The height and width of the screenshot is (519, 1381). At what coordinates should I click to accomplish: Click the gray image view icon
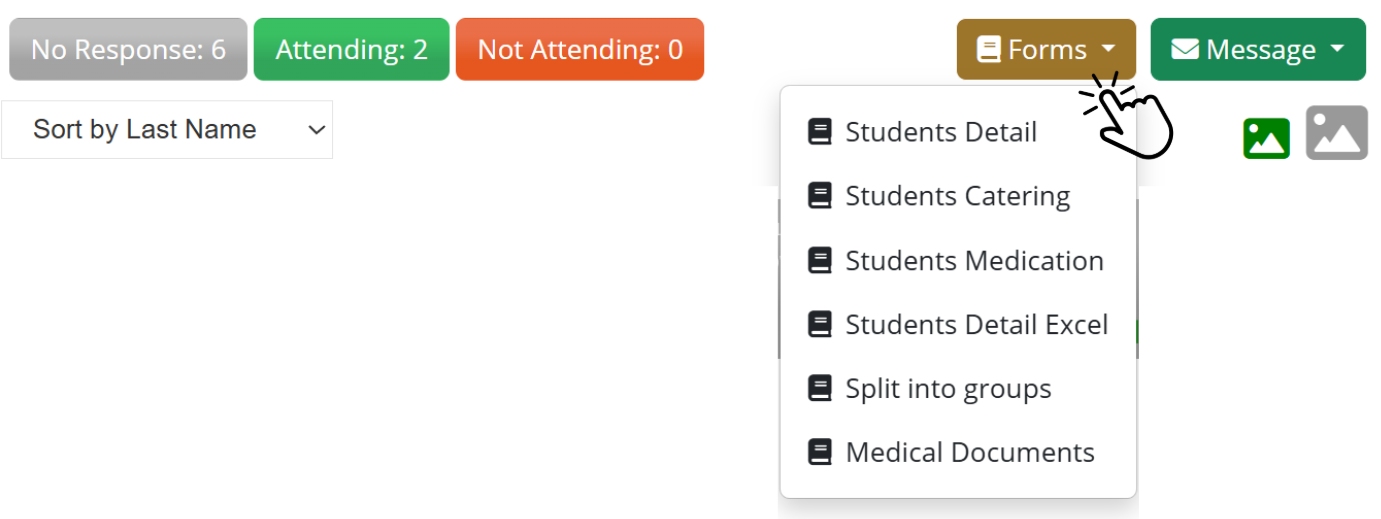[x=1336, y=133]
